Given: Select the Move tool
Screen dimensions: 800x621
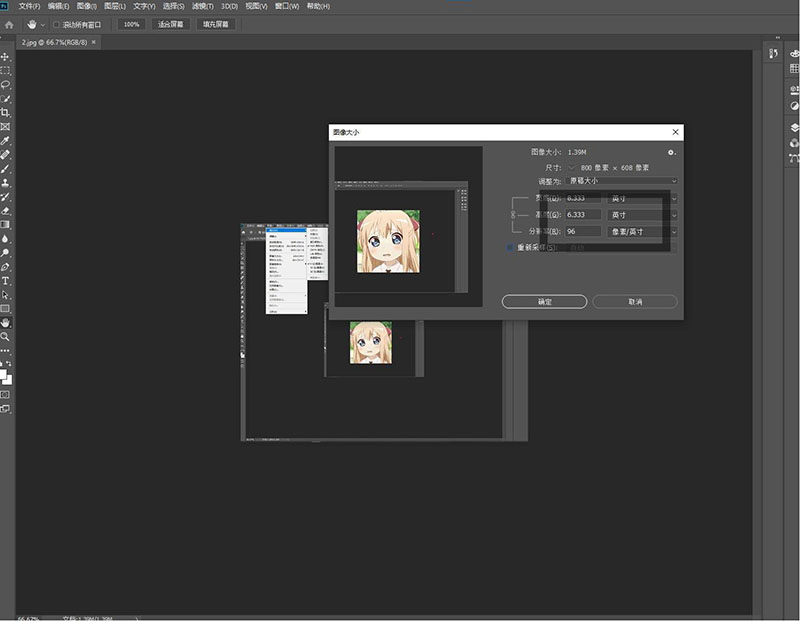Looking at the screenshot, I should (6, 57).
